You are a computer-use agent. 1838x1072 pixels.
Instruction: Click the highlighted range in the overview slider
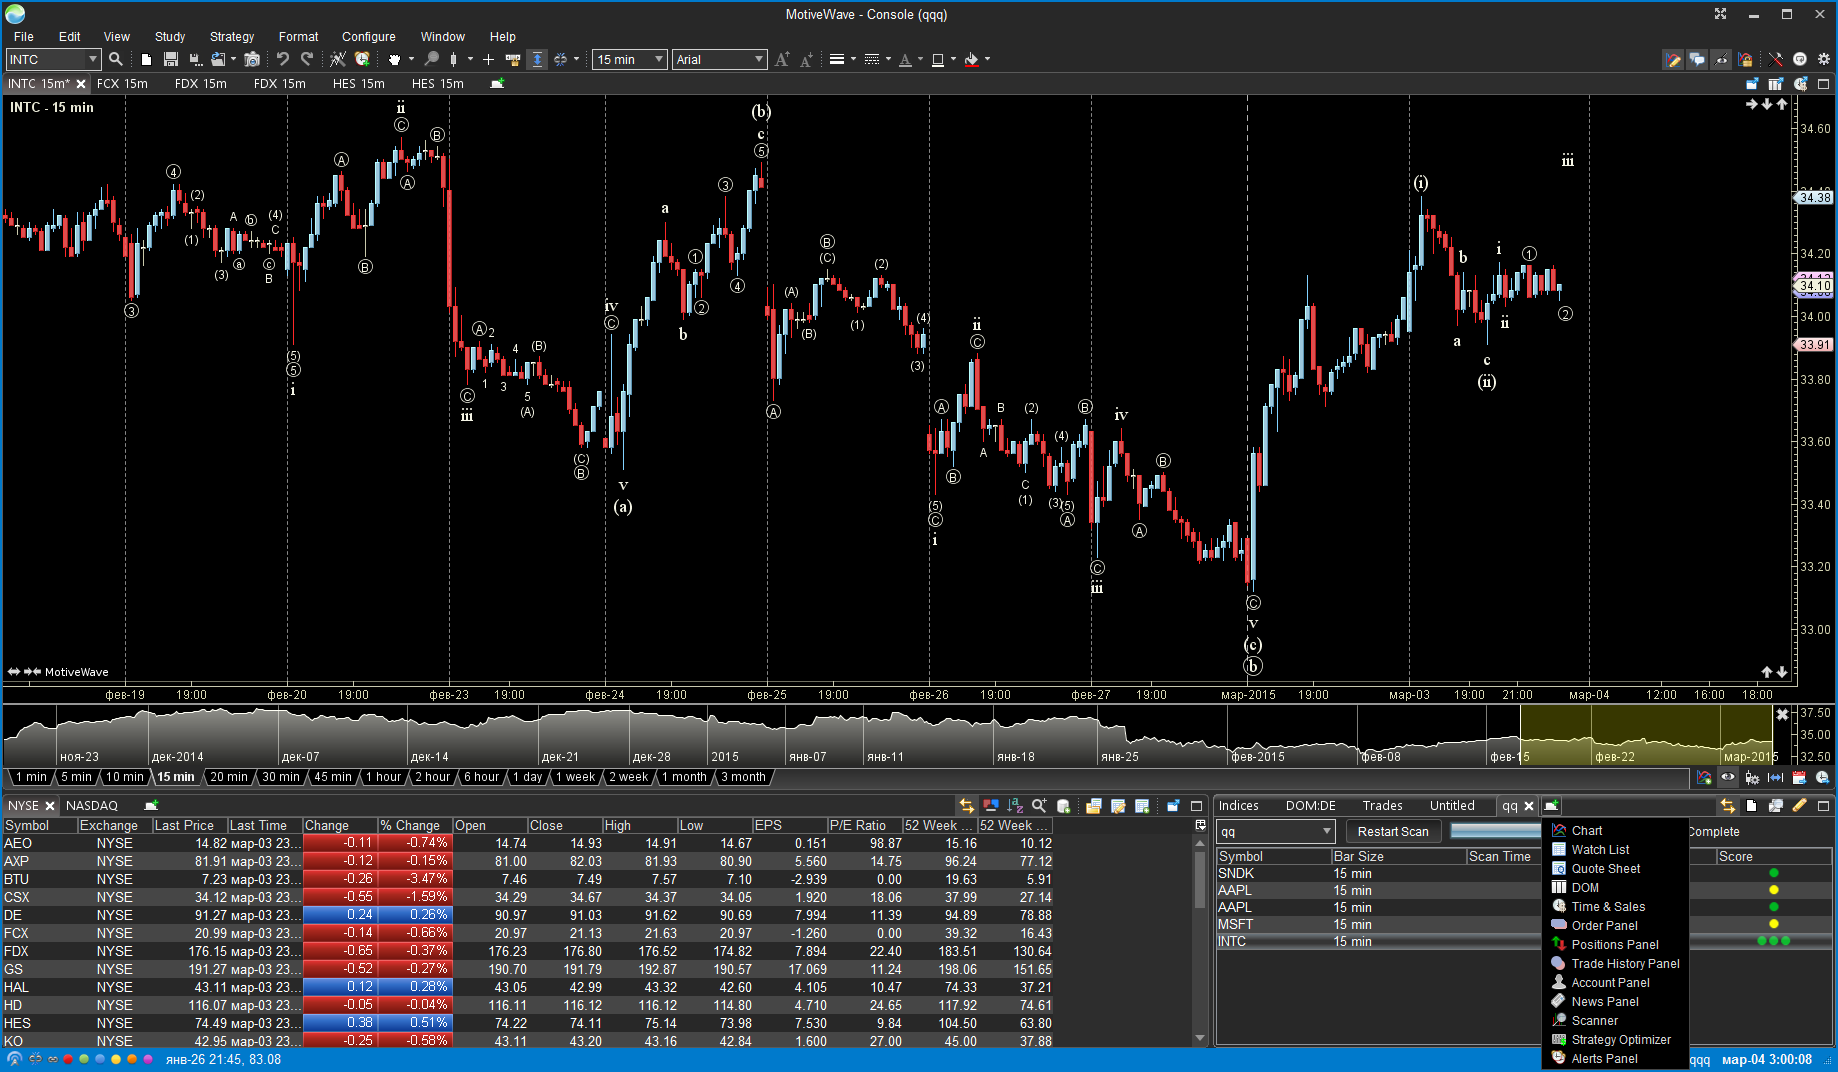(1645, 735)
